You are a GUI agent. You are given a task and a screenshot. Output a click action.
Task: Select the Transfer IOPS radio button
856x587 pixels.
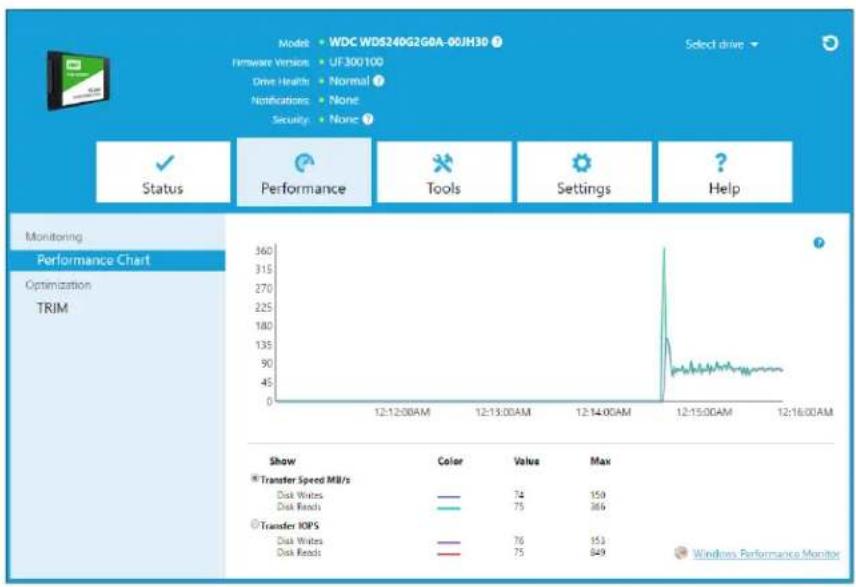[x=254, y=524]
